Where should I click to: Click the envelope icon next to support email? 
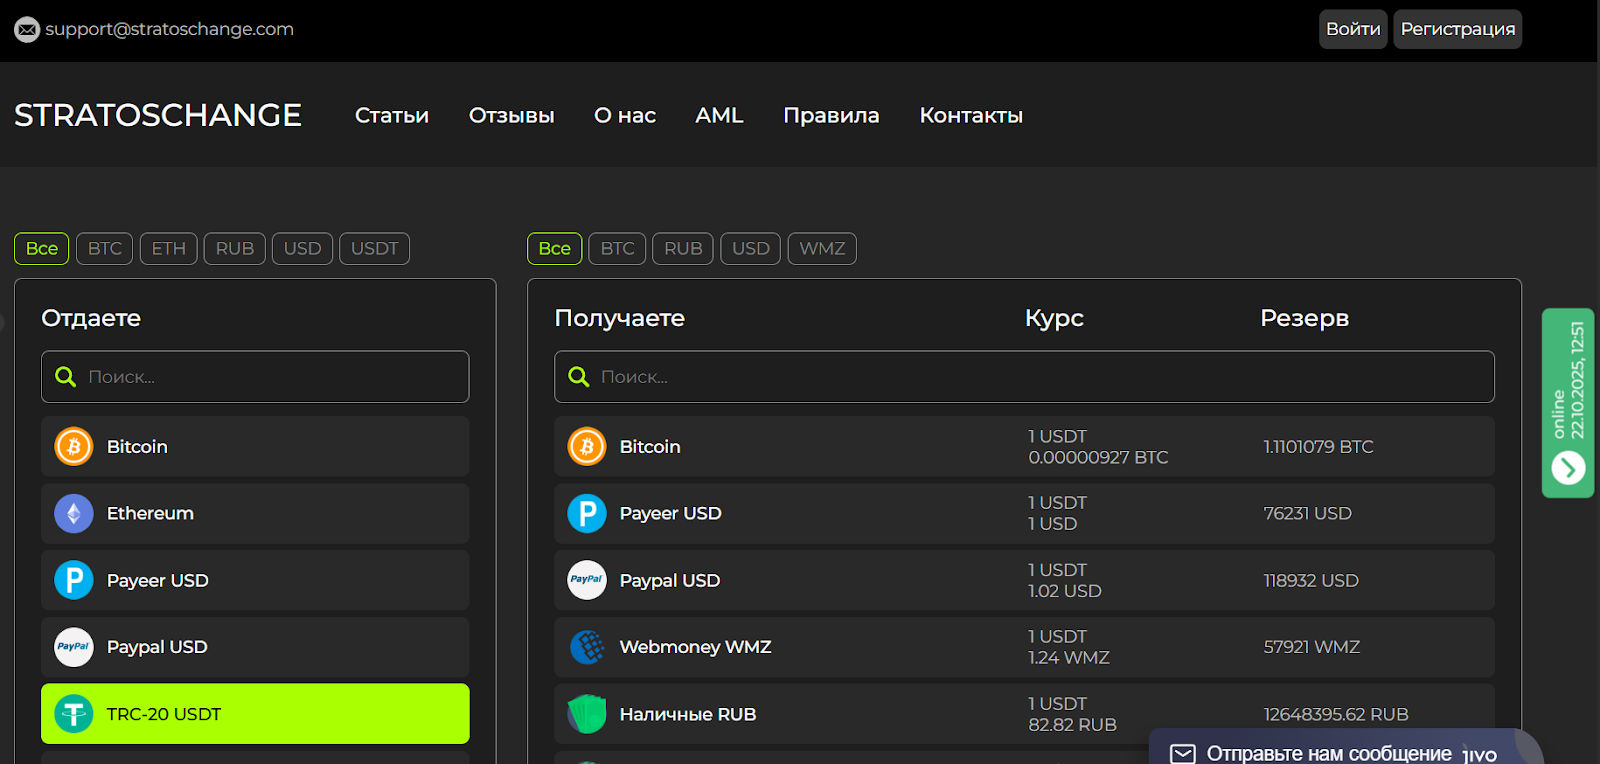click(27, 30)
